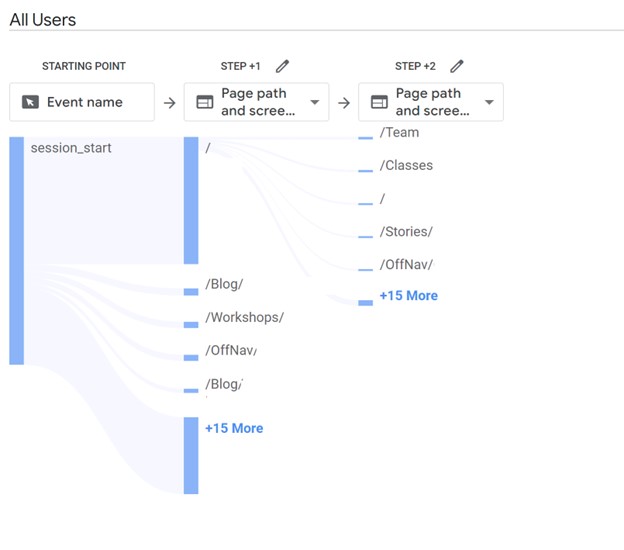The width and height of the screenshot is (624, 550).
Task: Select the session_start node bar
Action: [17, 251]
